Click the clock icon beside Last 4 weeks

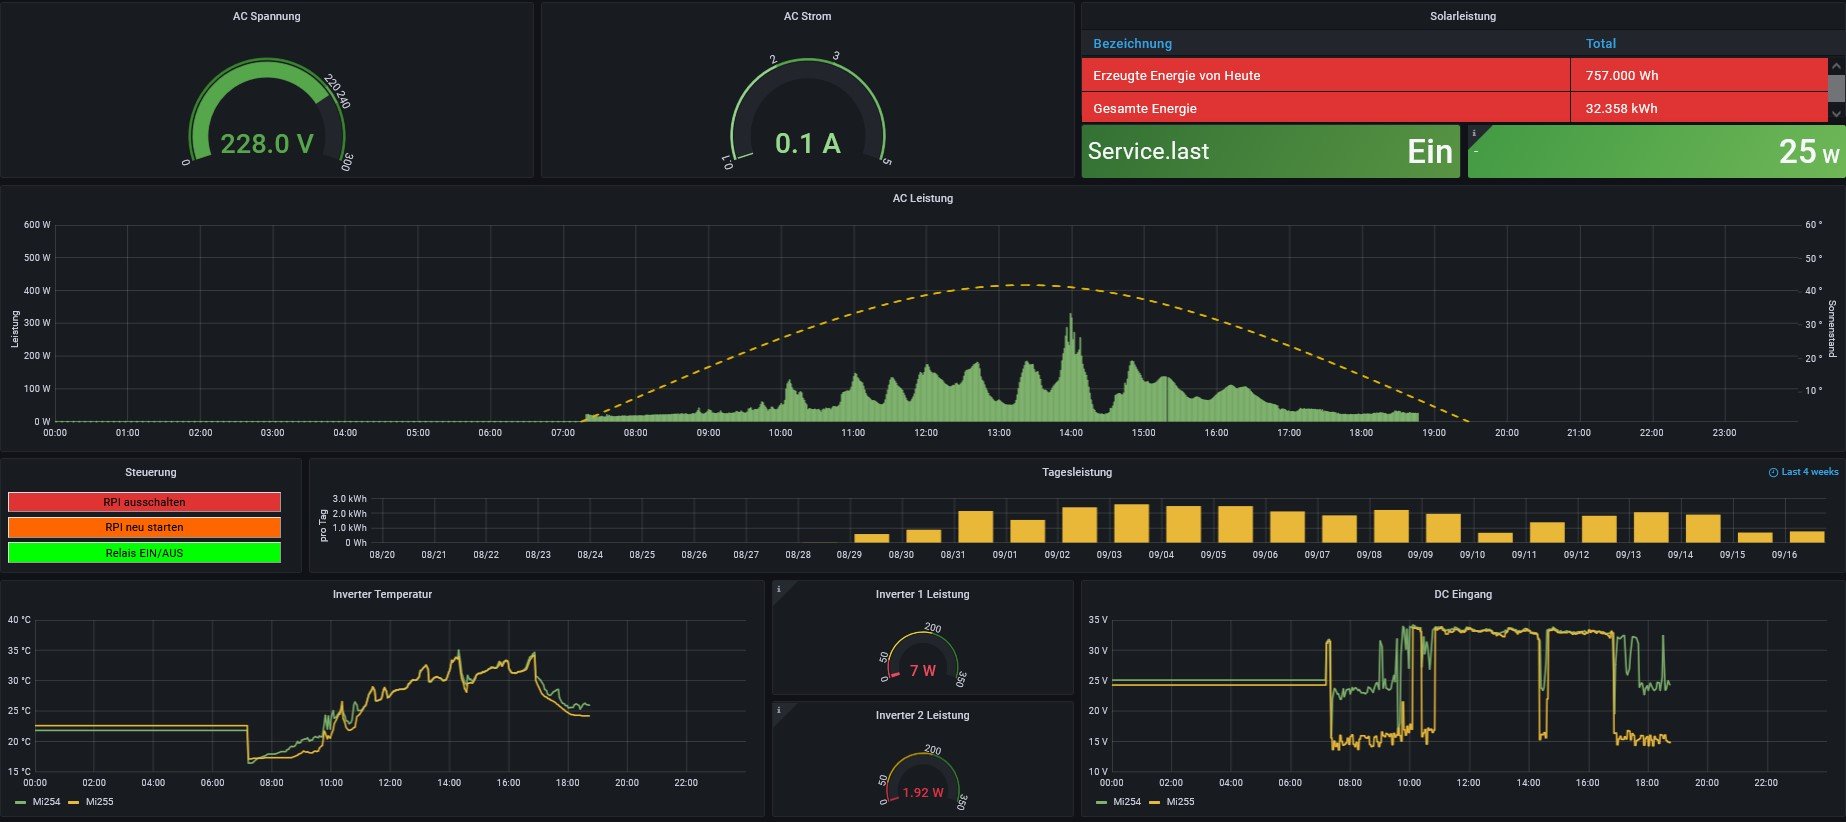(1773, 472)
